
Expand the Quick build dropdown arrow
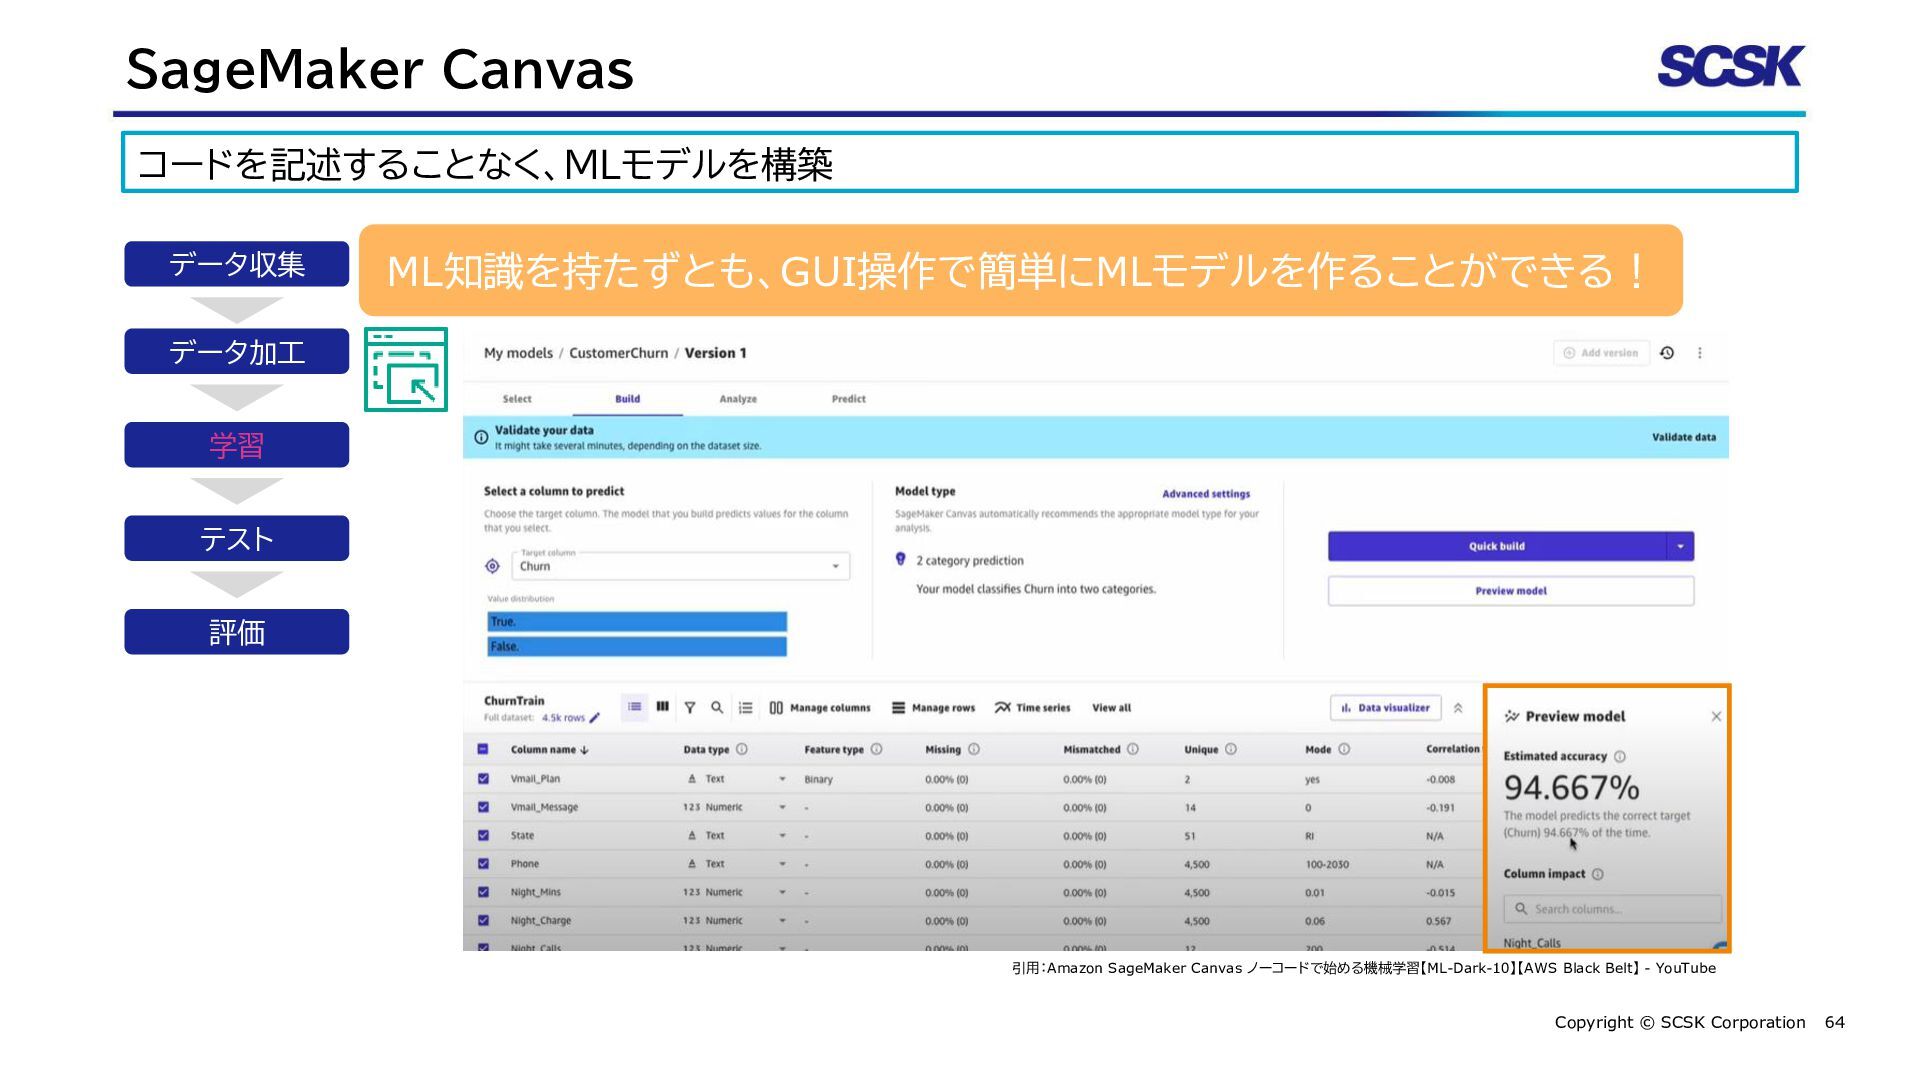pos(1680,546)
